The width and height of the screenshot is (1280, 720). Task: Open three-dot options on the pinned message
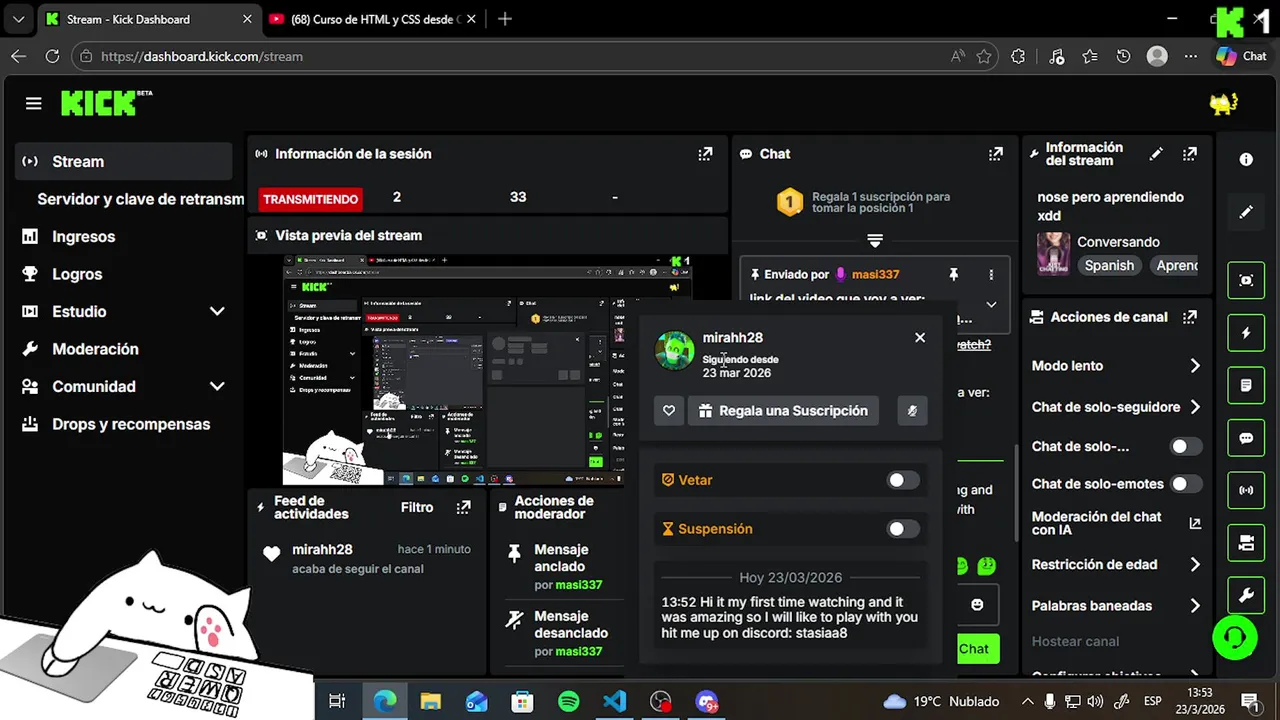991,274
